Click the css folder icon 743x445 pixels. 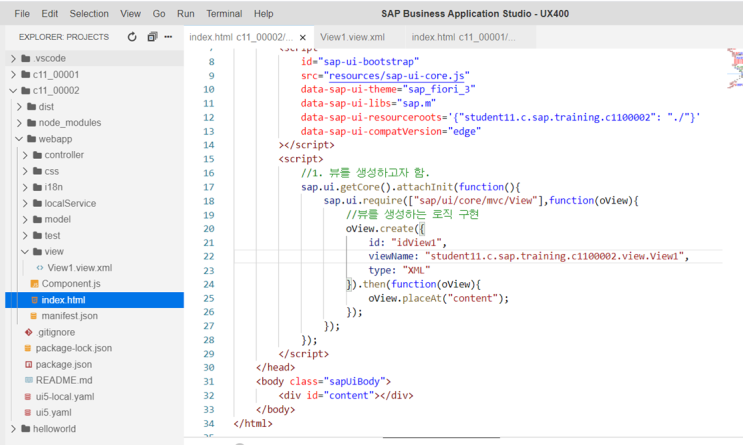click(37, 171)
